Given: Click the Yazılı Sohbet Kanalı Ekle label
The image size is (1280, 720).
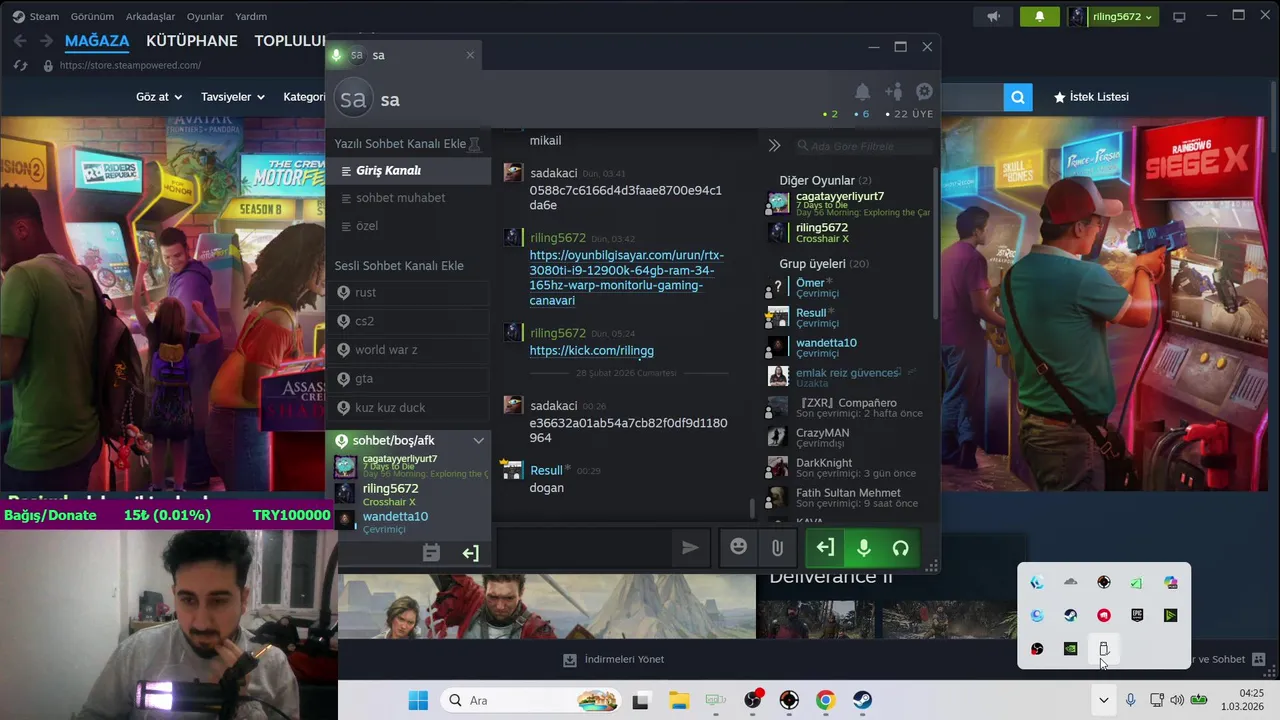Looking at the screenshot, I should 400,144.
